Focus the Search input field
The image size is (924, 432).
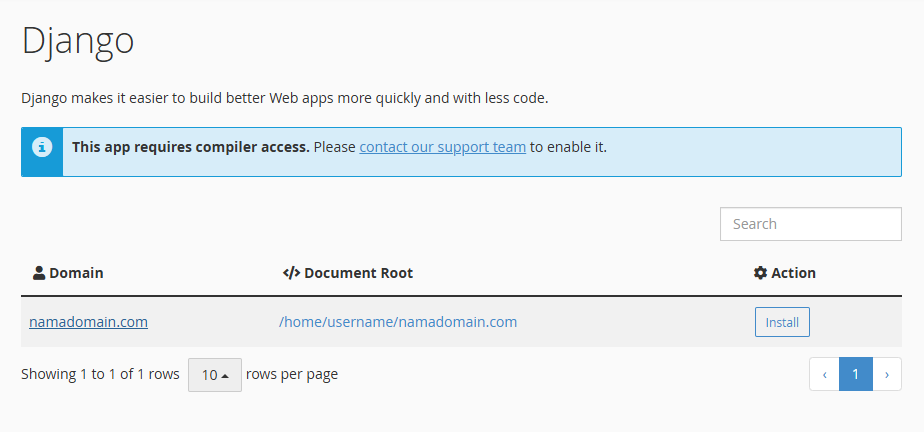point(810,224)
